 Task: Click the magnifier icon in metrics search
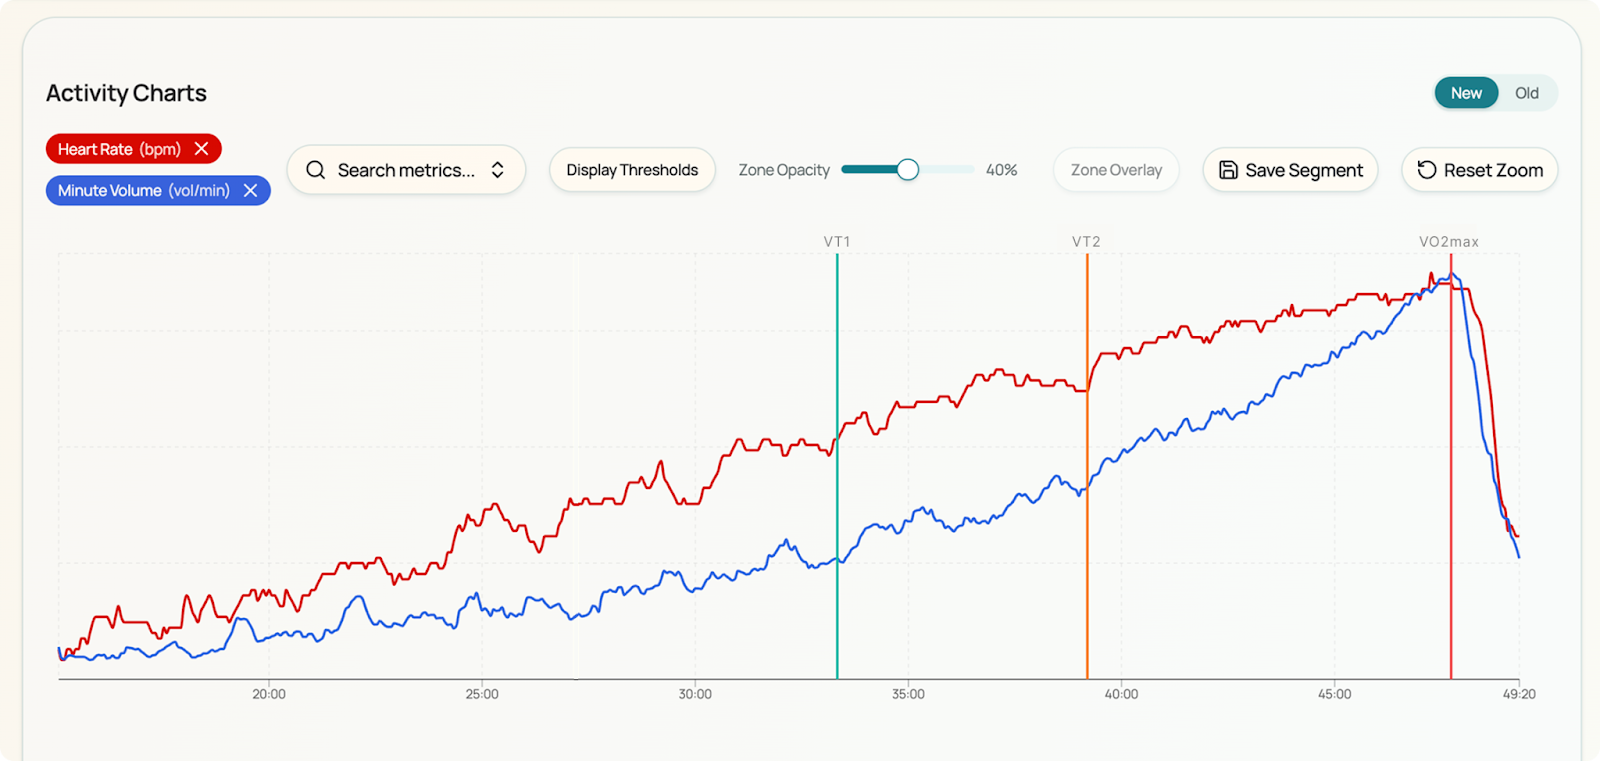point(316,170)
